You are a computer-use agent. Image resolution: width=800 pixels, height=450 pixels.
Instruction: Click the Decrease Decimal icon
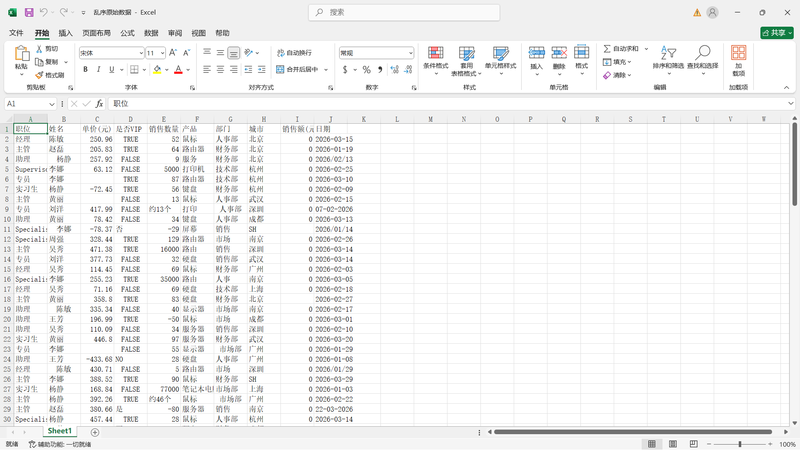(x=408, y=70)
